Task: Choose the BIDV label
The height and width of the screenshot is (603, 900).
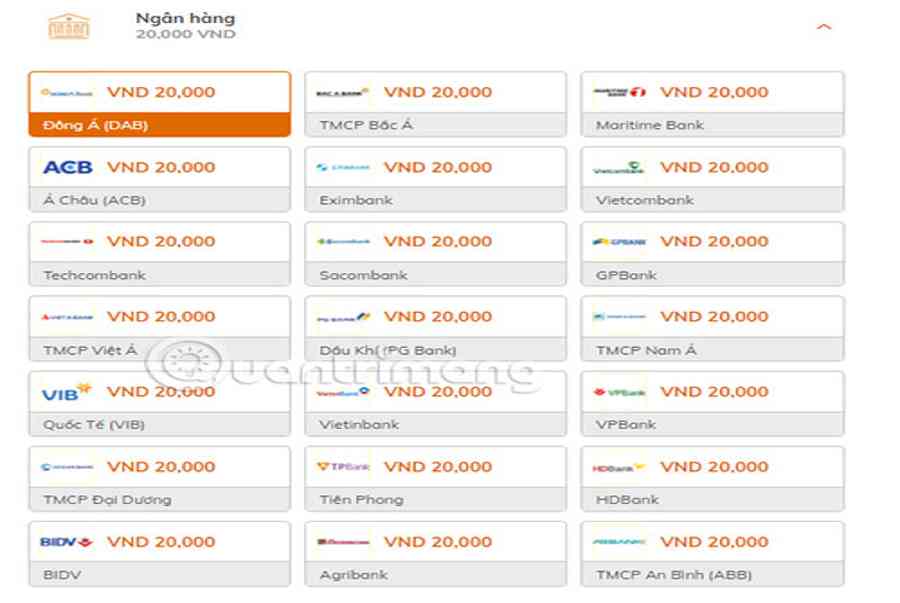Action: [63, 575]
